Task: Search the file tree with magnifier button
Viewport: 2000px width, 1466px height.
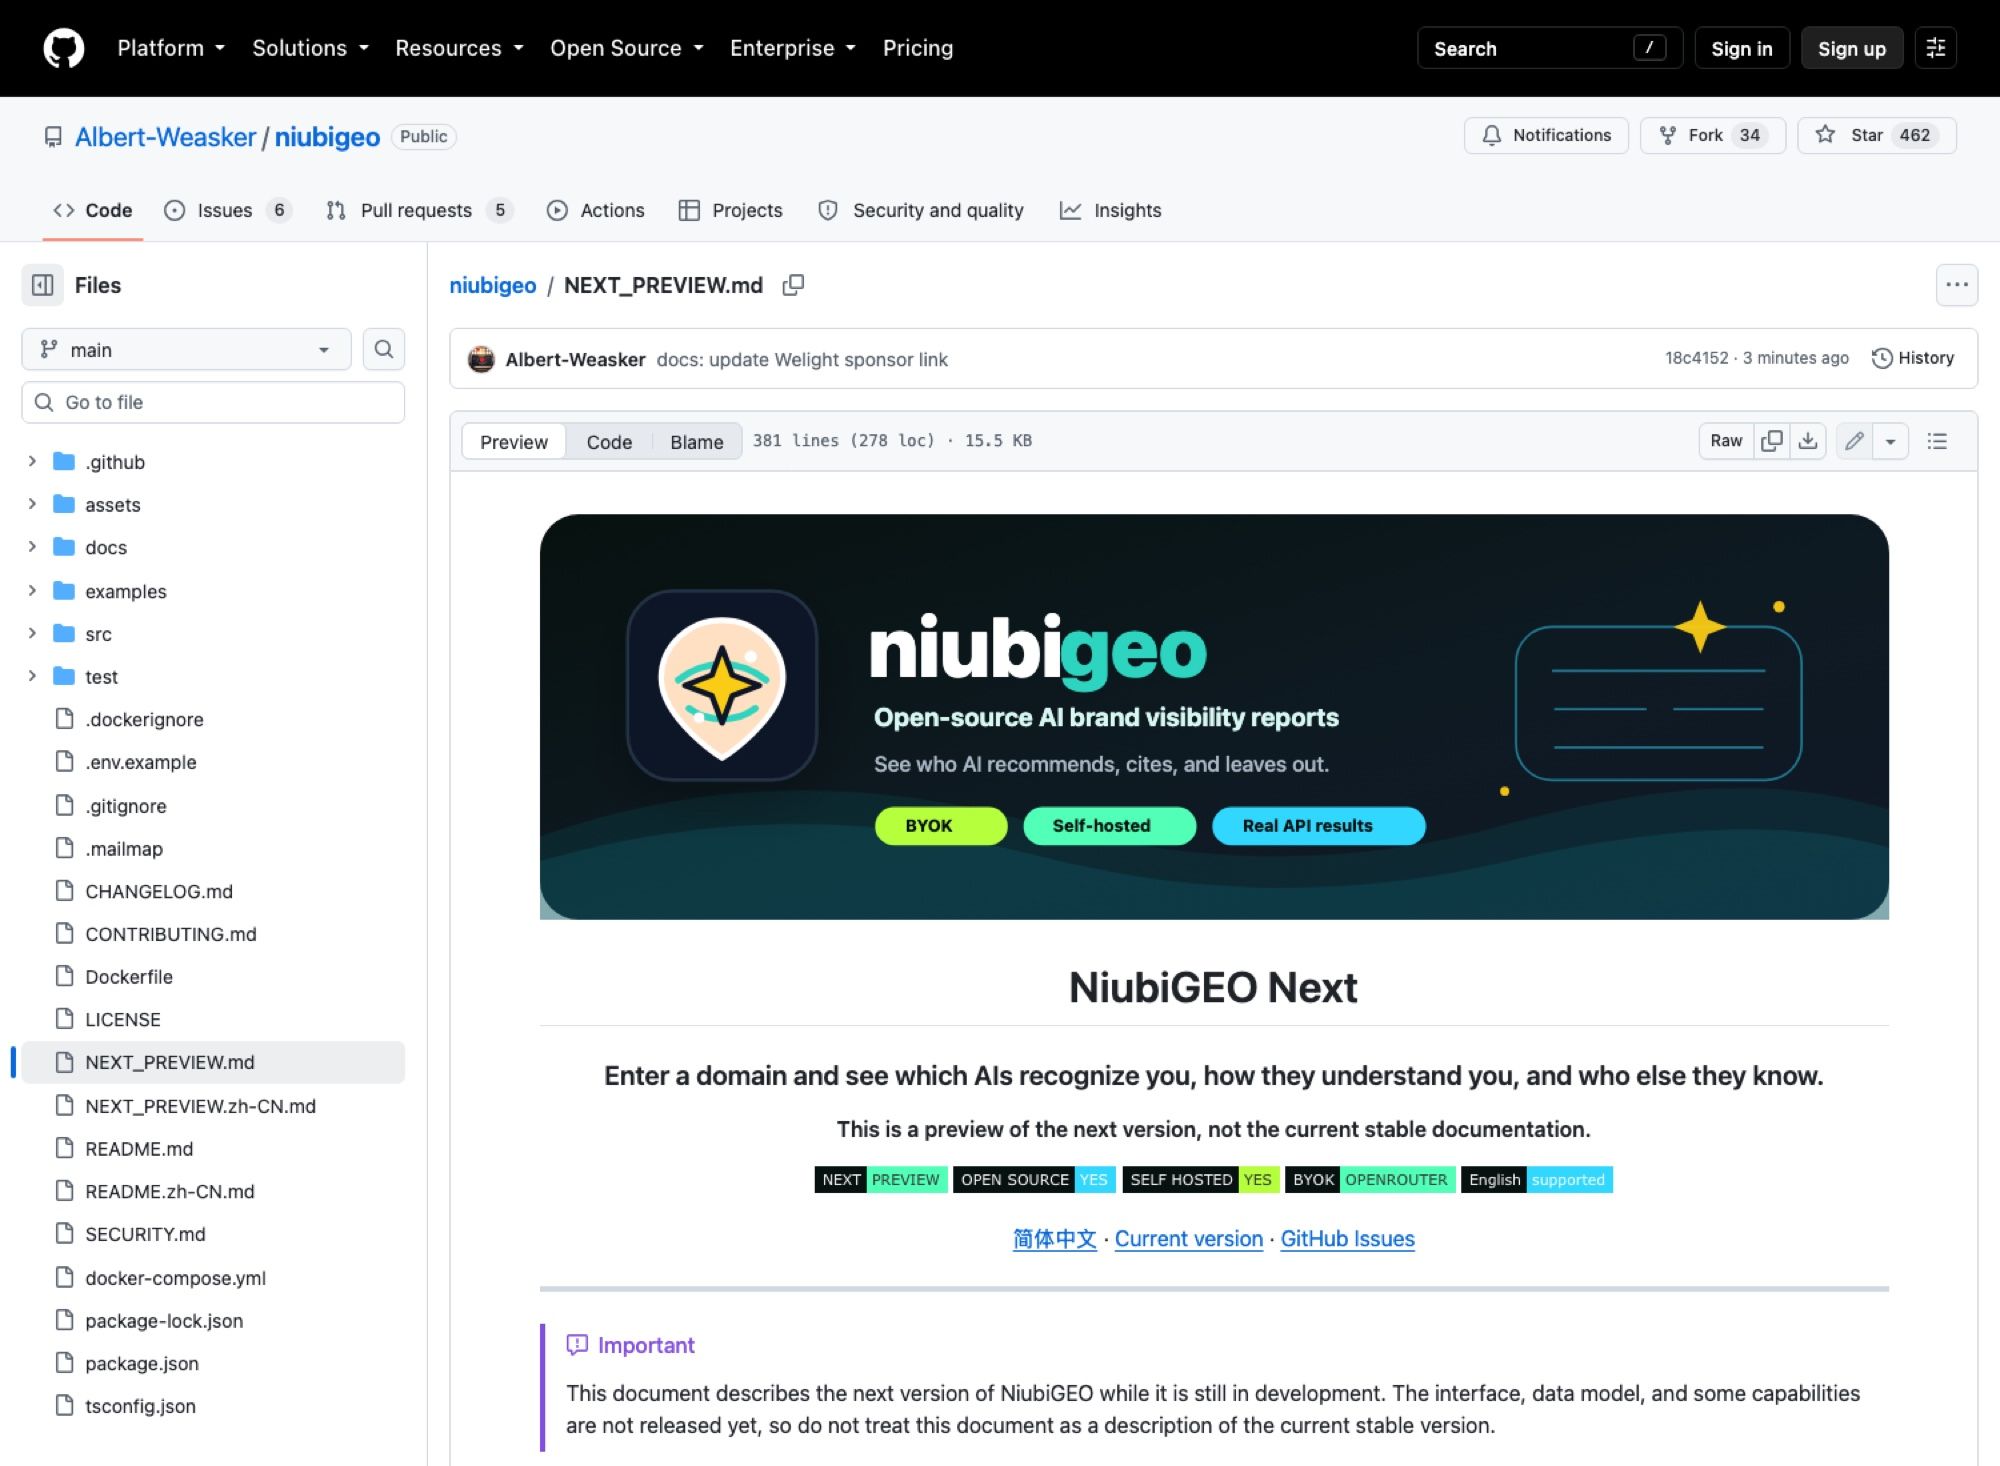Action: coord(383,349)
